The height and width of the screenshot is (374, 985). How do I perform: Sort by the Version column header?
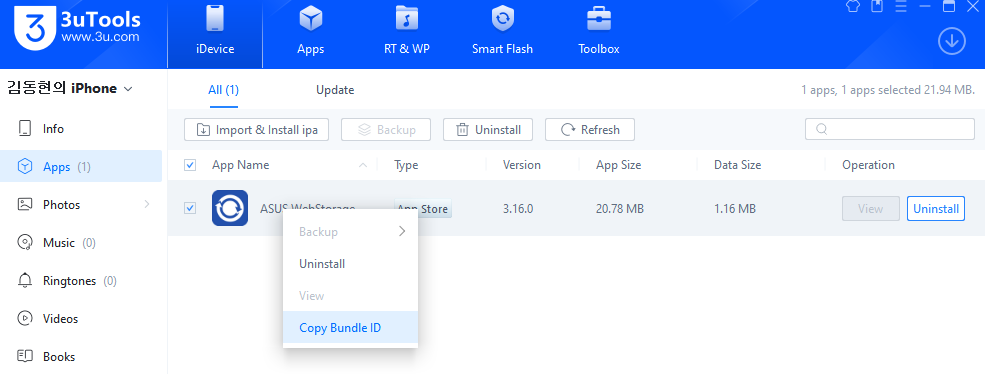click(521, 165)
